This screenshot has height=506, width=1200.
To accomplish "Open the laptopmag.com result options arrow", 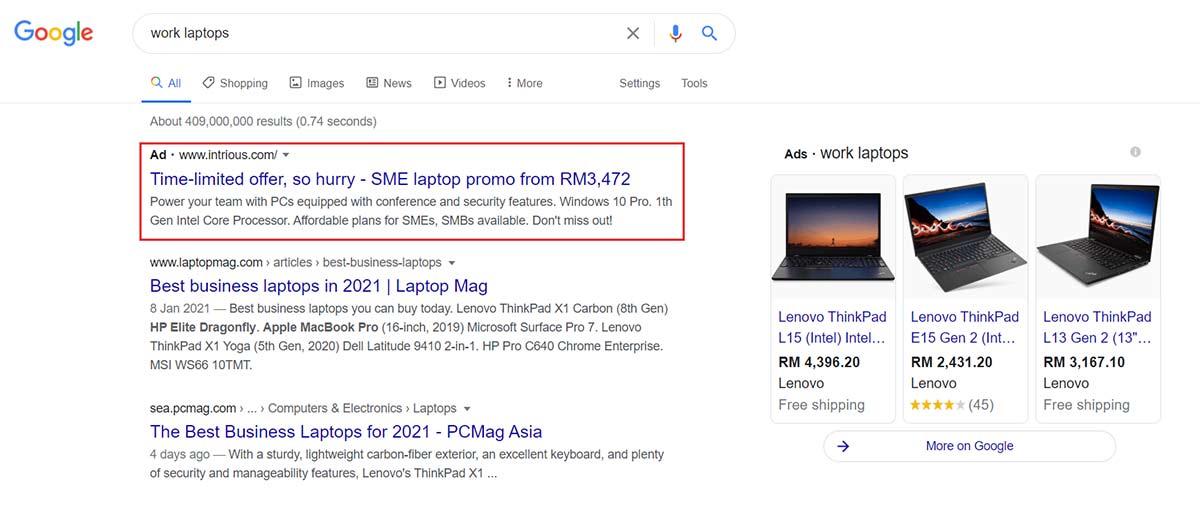I will click(x=452, y=263).
